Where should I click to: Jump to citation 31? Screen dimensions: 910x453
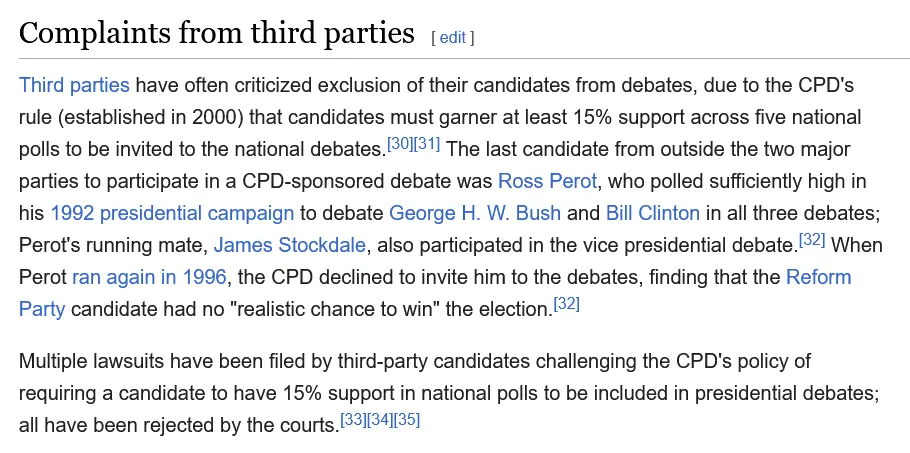[428, 144]
